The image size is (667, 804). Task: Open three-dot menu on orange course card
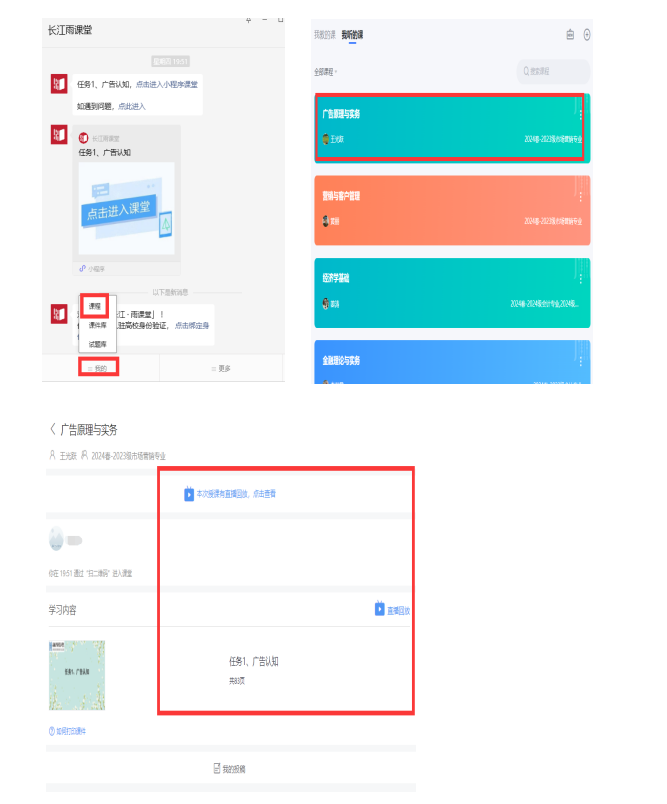point(580,196)
